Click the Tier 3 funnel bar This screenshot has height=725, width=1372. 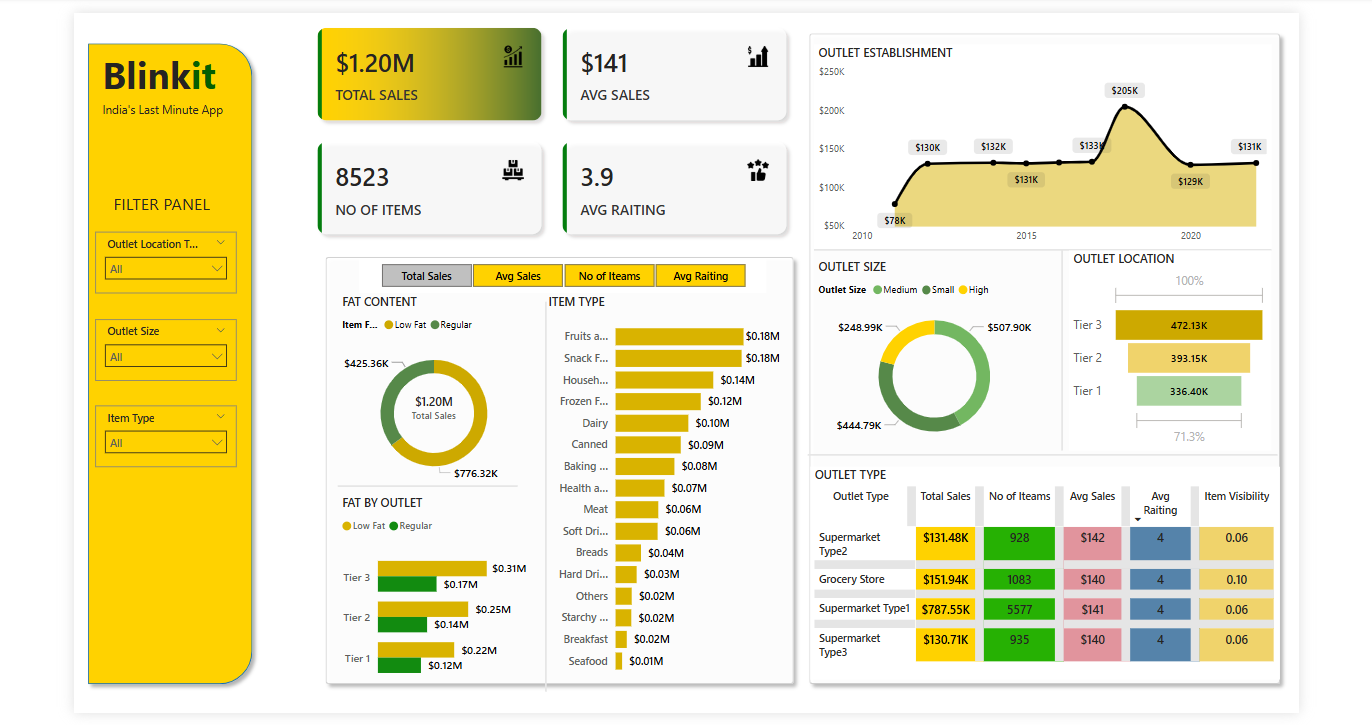click(x=1189, y=325)
